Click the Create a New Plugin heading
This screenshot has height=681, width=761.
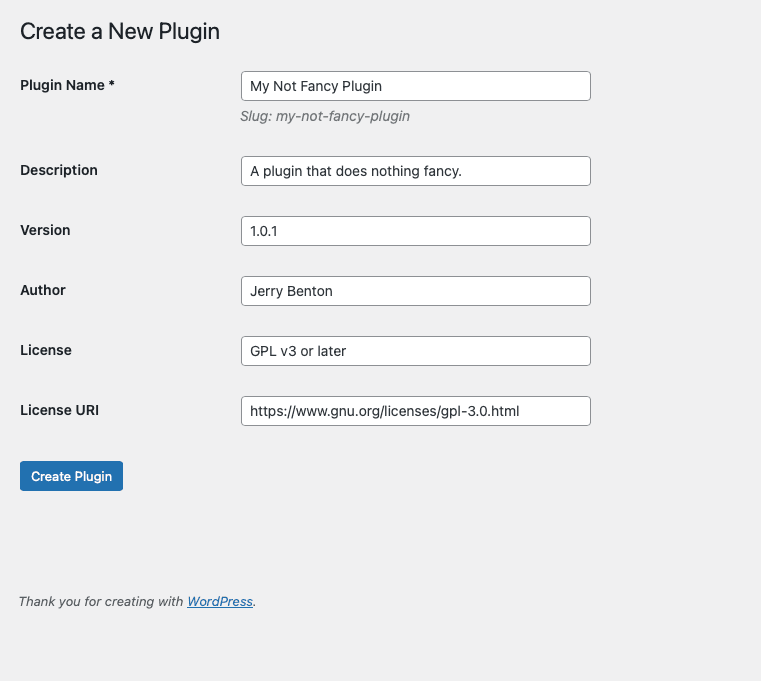120,31
